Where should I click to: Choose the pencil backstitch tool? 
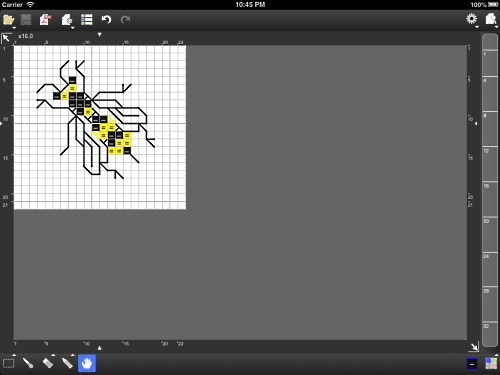pos(67,363)
